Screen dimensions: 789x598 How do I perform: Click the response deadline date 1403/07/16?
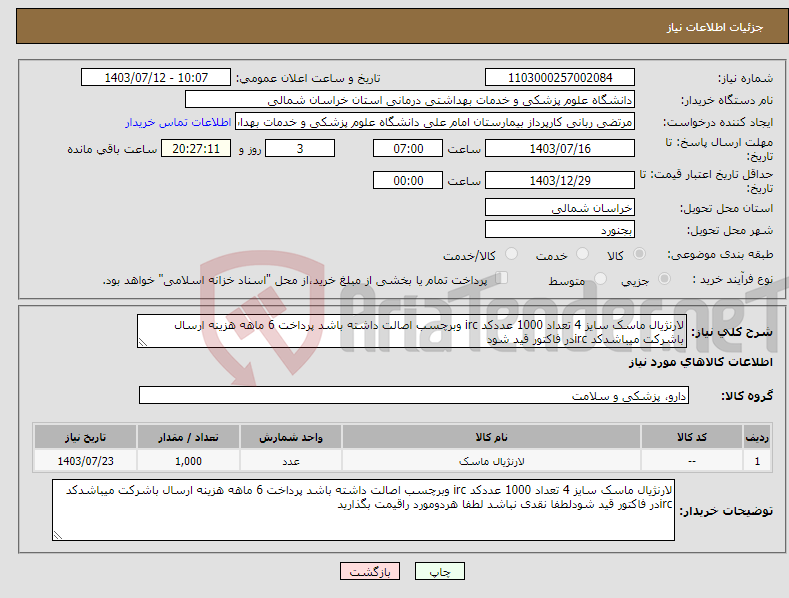560,148
